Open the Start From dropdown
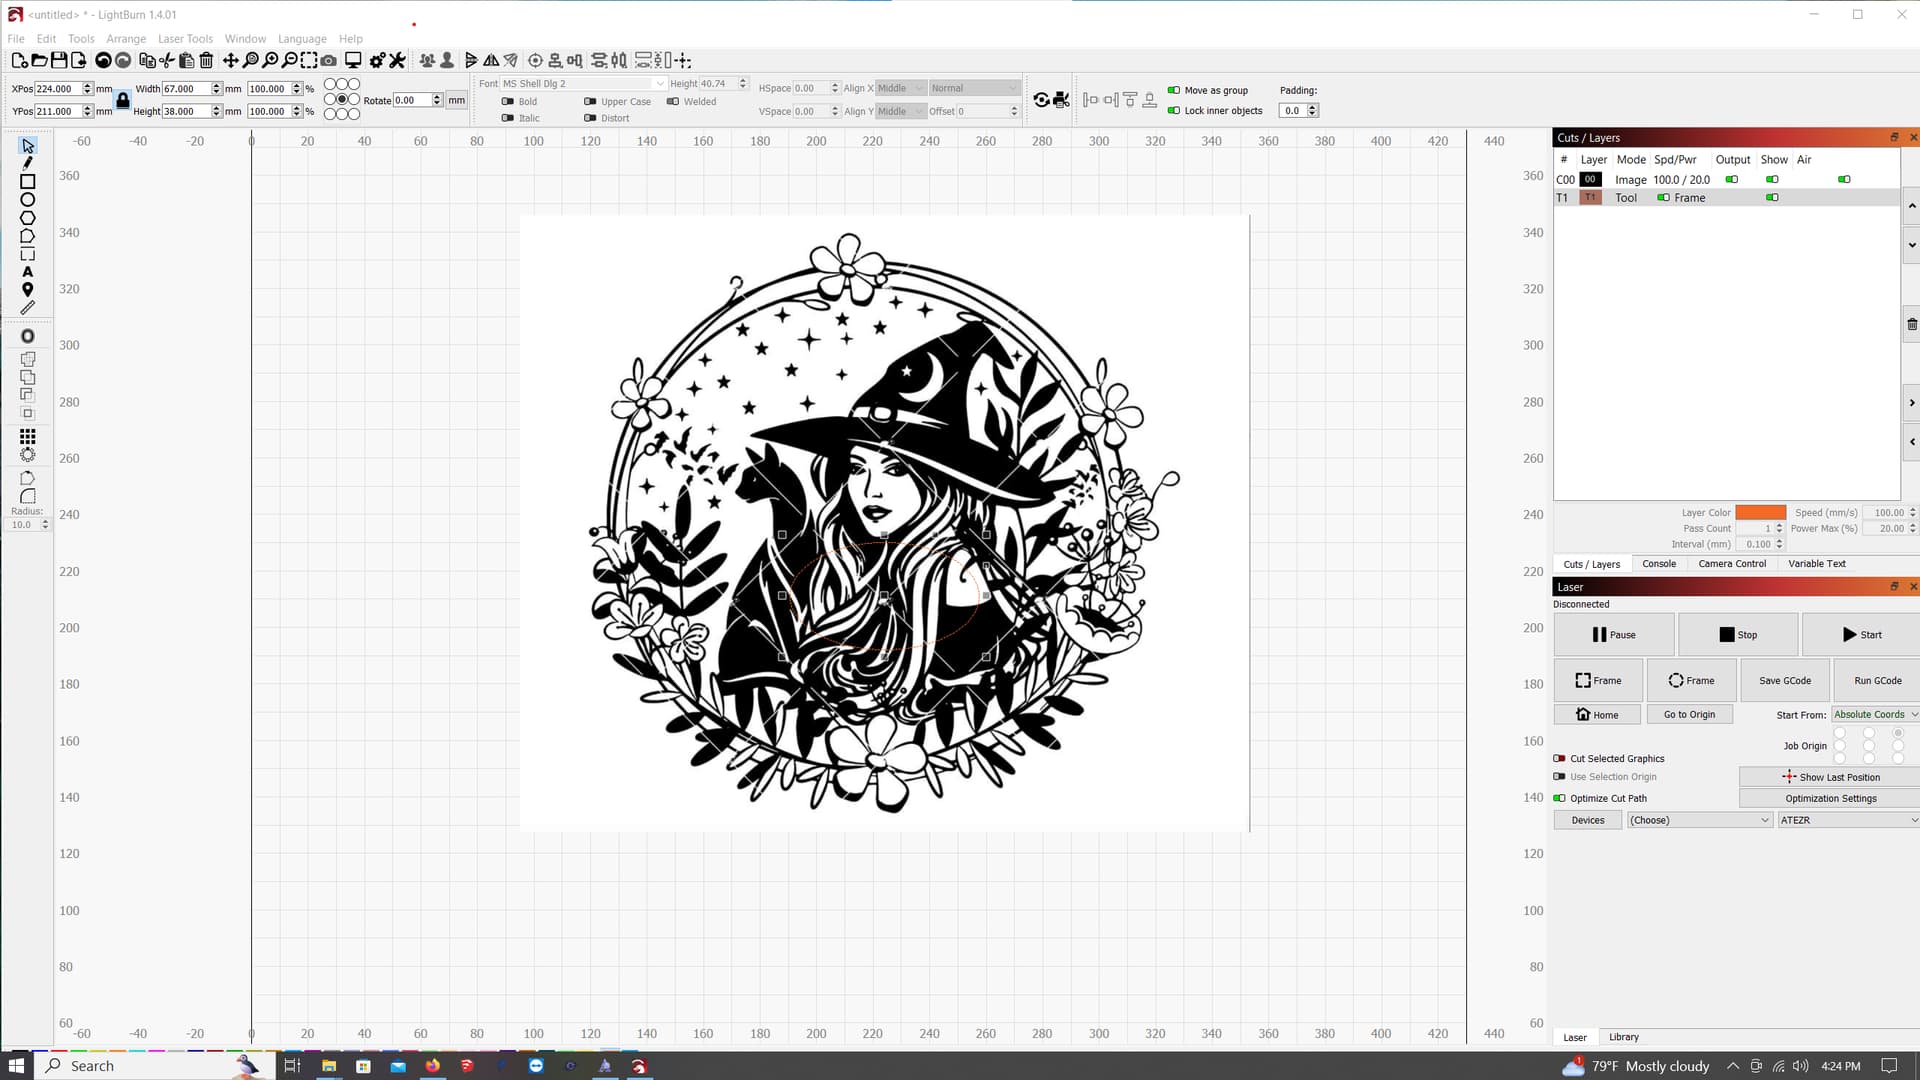 coord(1874,714)
